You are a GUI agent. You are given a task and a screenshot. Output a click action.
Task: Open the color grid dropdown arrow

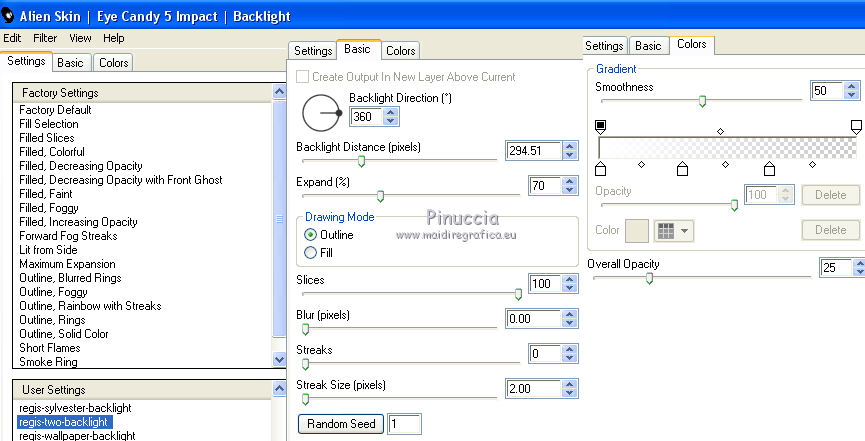click(x=685, y=231)
